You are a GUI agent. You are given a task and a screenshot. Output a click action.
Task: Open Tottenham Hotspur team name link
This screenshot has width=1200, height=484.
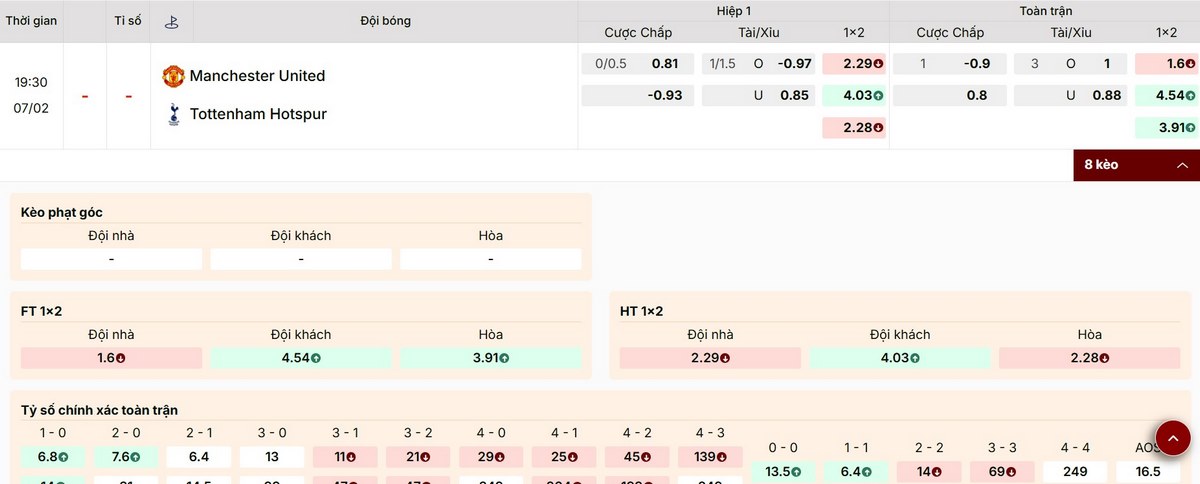(258, 114)
